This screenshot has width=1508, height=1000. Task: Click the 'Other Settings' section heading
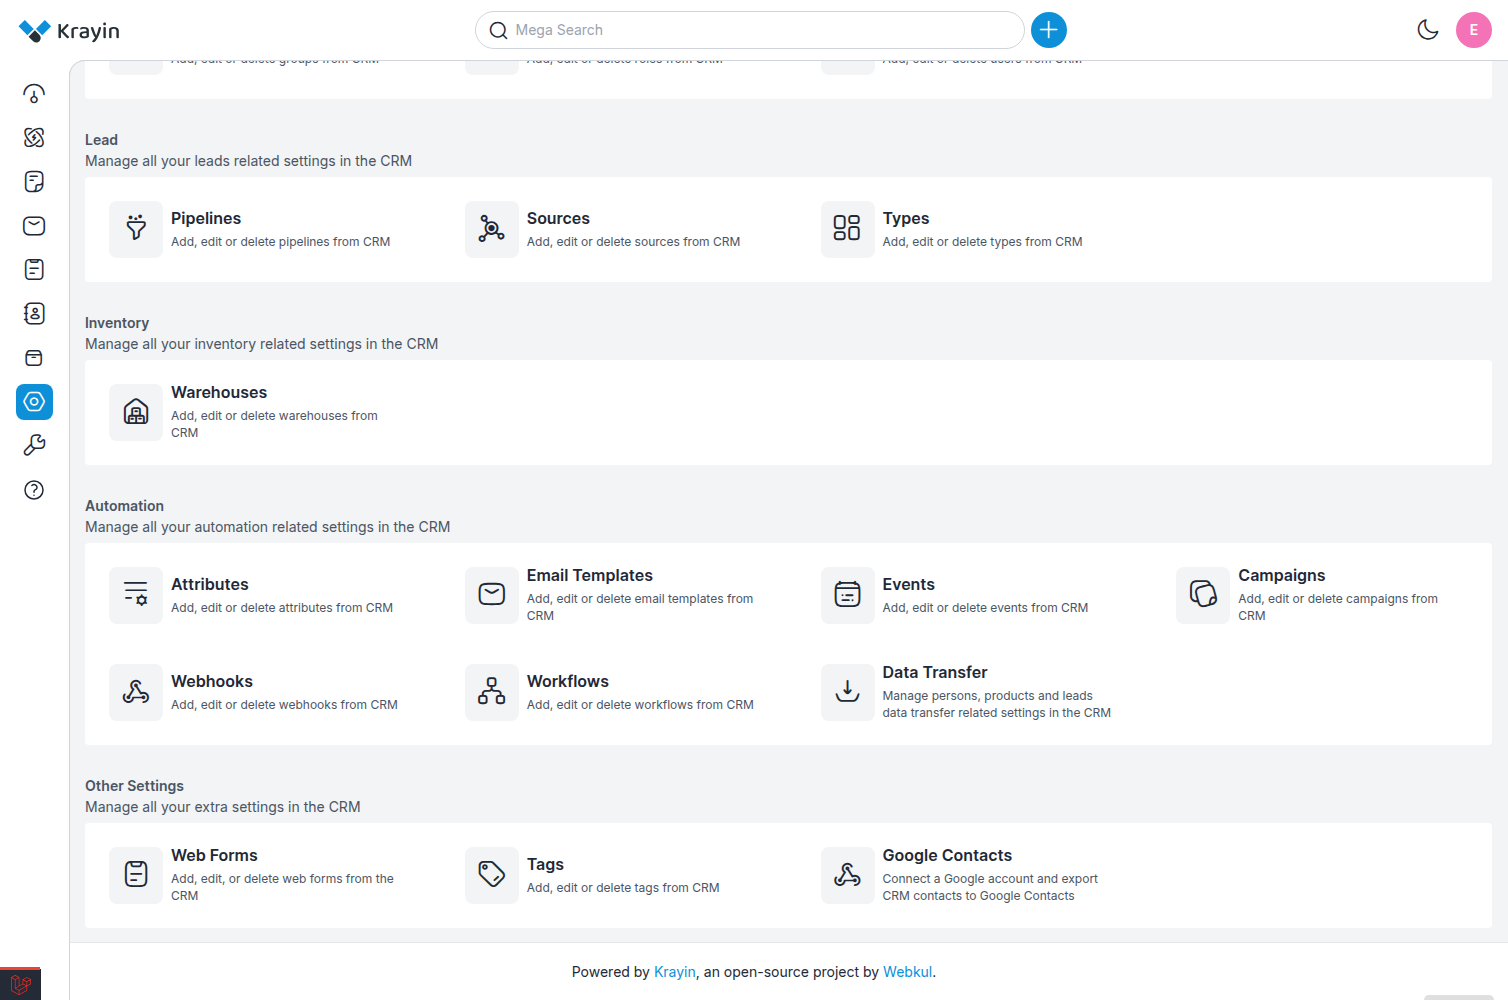[134, 786]
